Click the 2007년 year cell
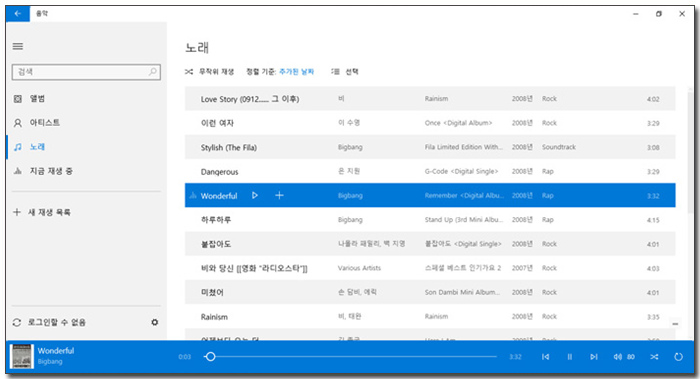700x379 pixels. (x=522, y=268)
